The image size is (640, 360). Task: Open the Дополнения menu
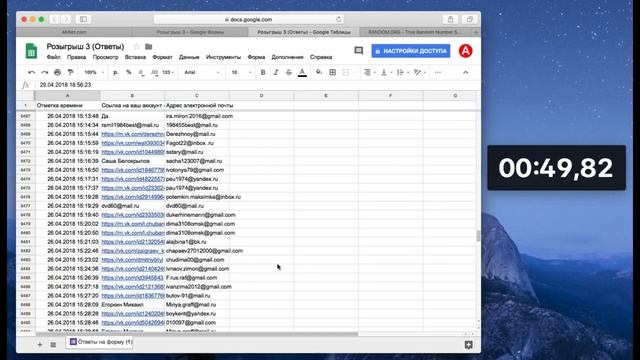pyautogui.click(x=287, y=57)
